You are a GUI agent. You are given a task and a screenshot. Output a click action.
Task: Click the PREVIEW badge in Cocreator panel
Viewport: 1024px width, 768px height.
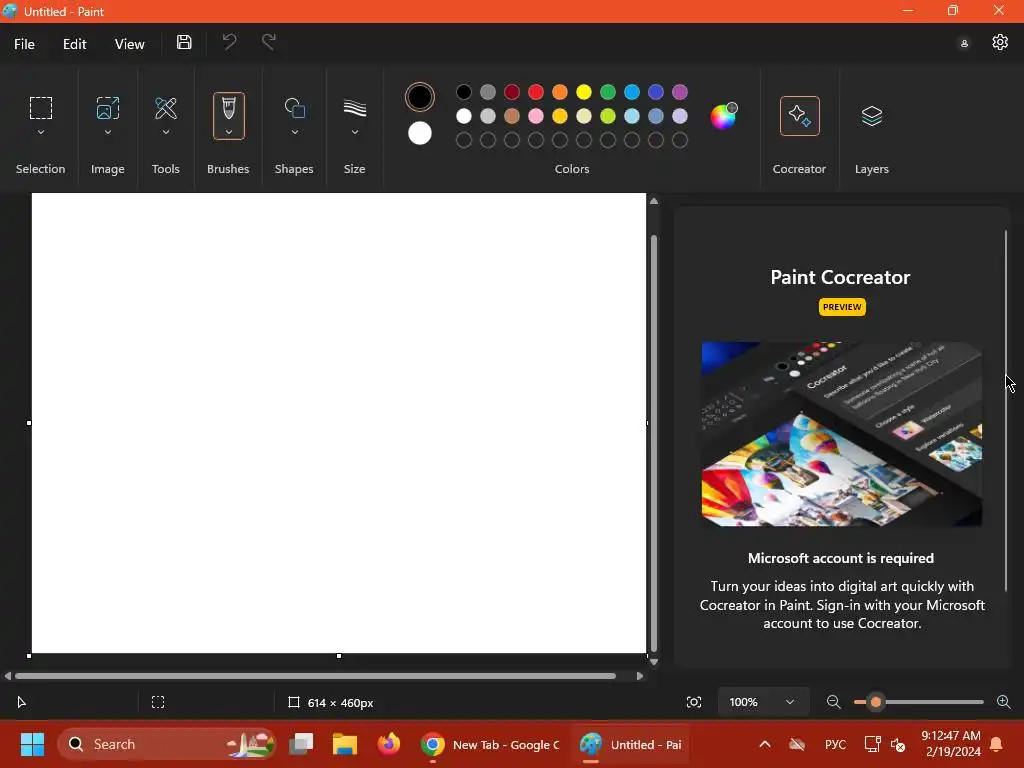coord(842,307)
